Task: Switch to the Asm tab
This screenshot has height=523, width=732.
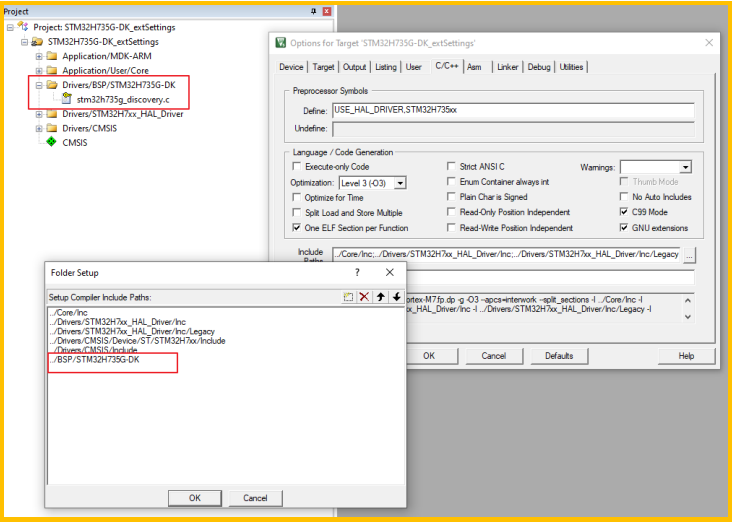Action: point(474,67)
